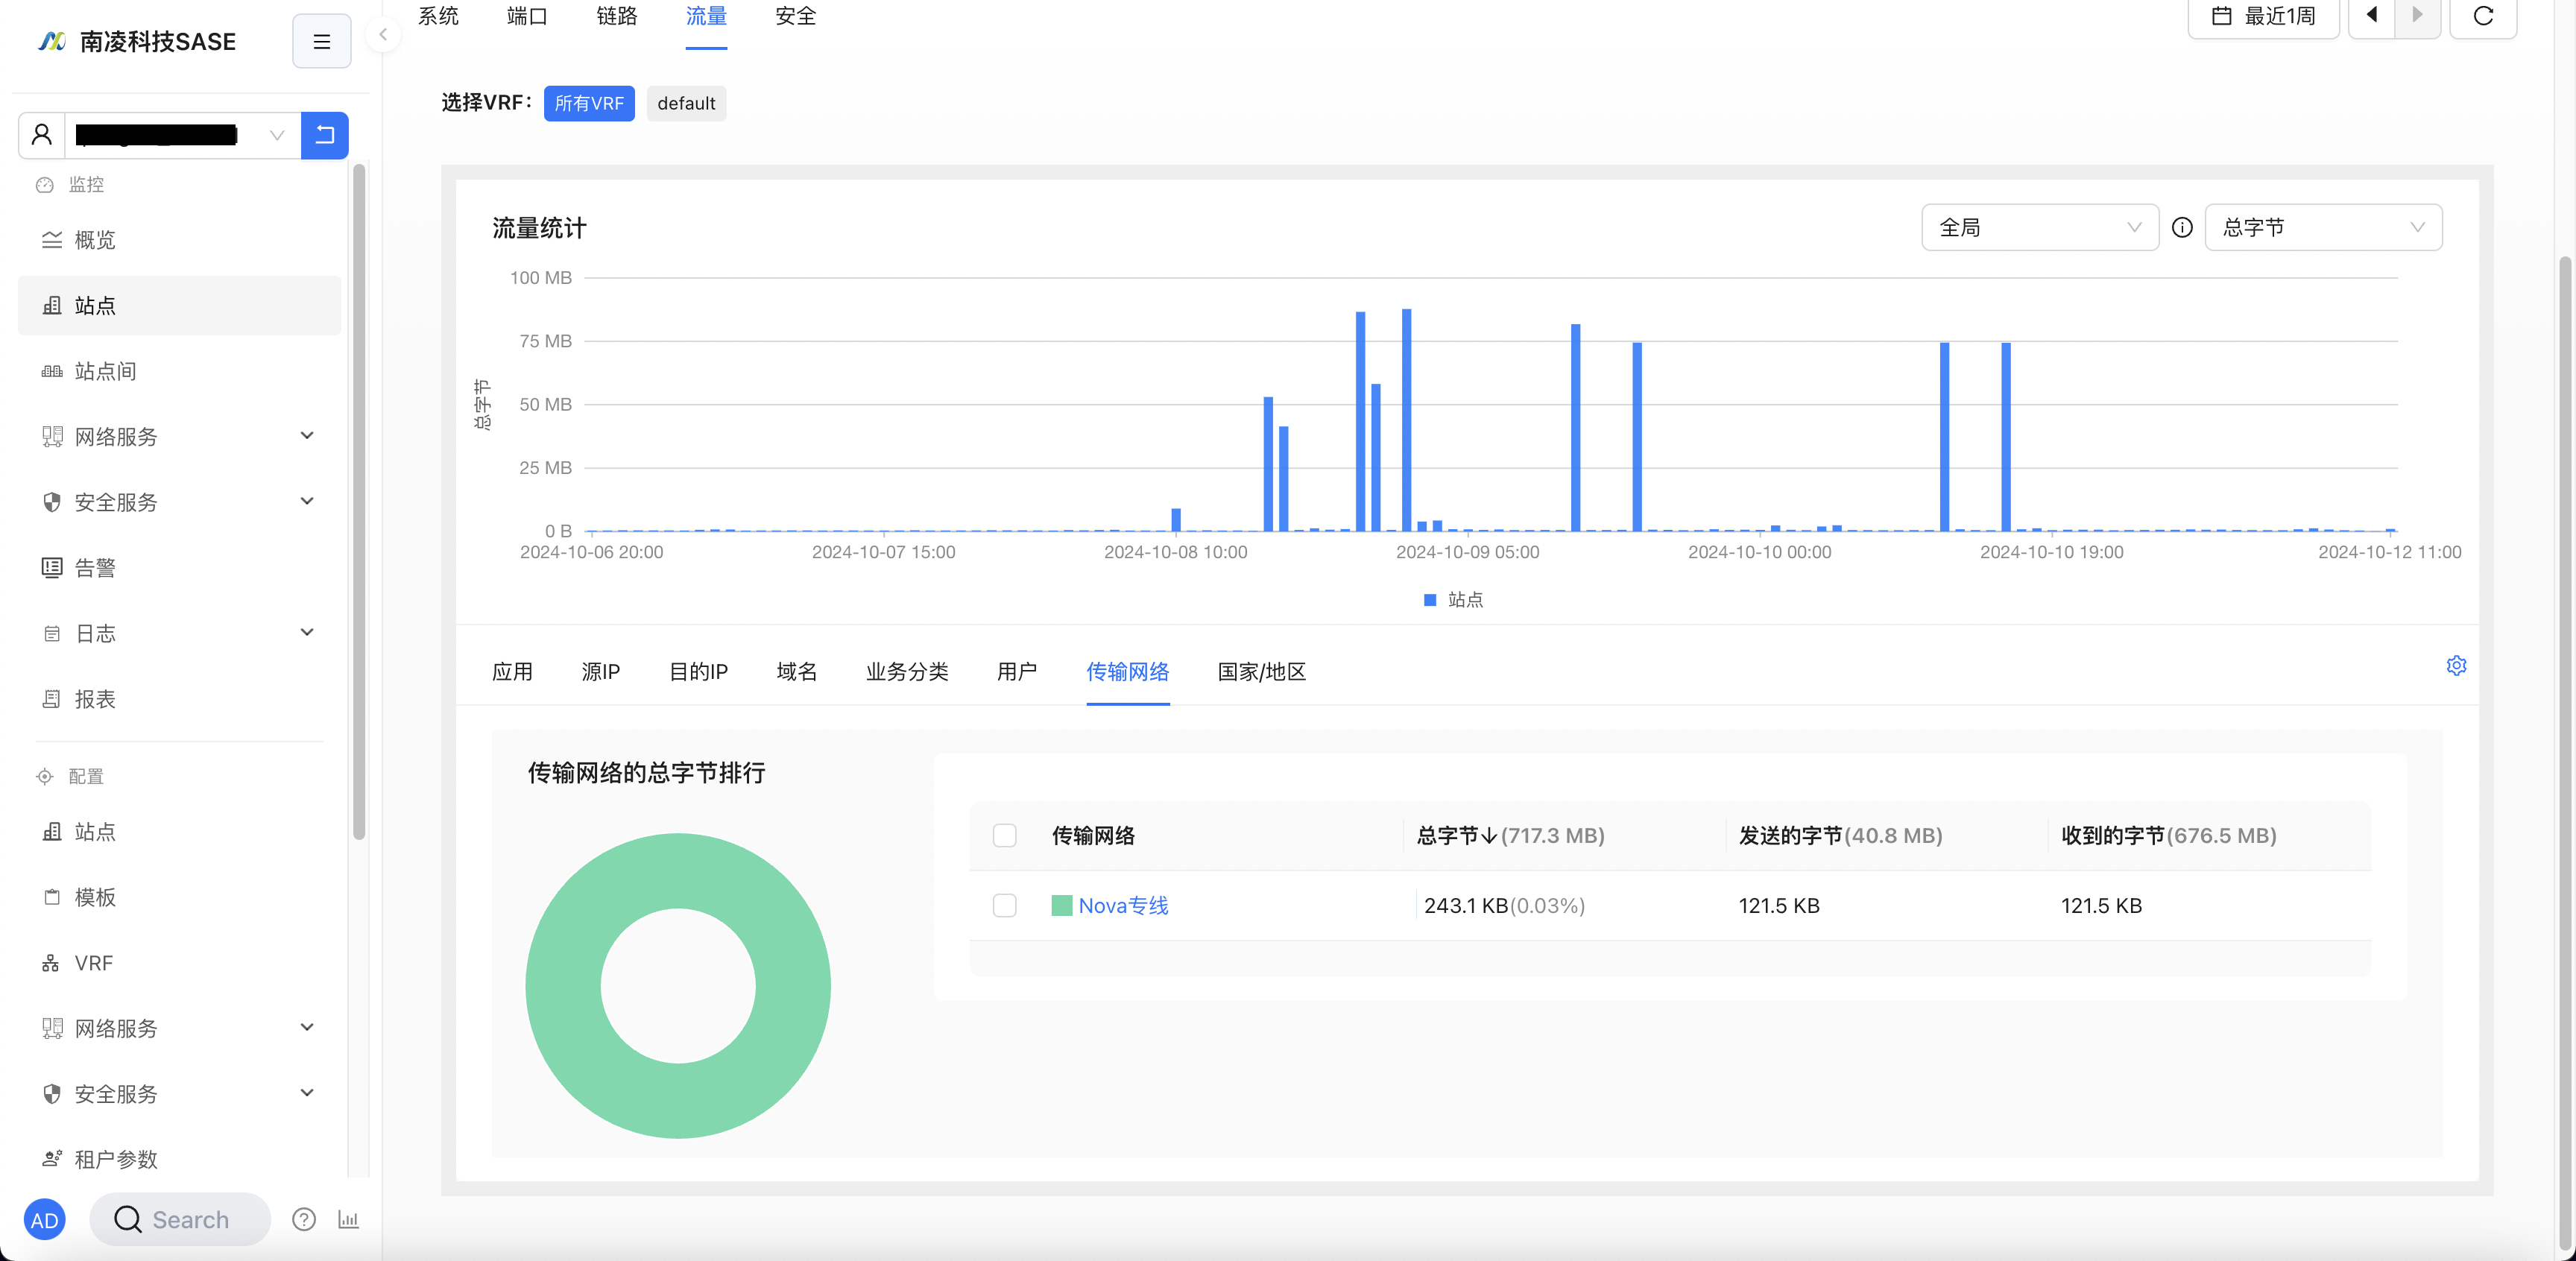Open the 报表 reports page
Image resolution: width=2576 pixels, height=1261 pixels.
pos(180,699)
